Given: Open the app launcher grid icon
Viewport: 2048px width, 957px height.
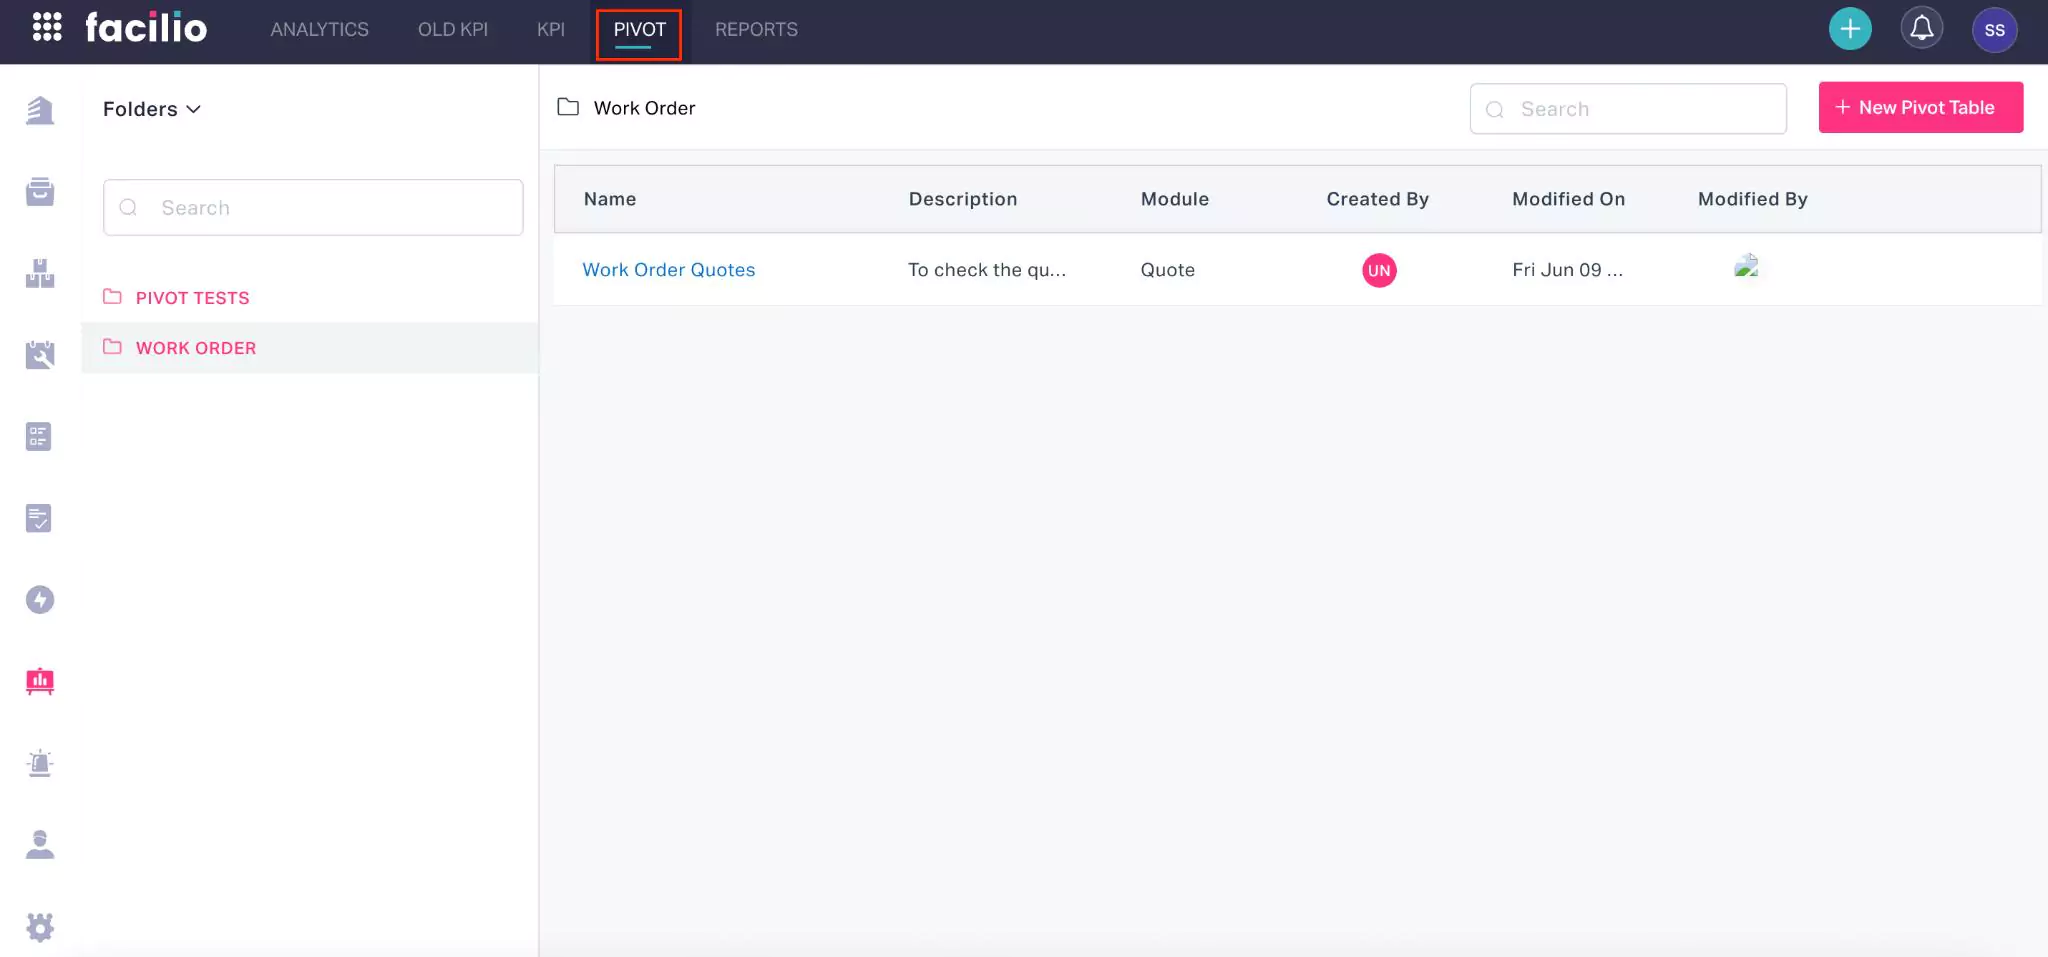Looking at the screenshot, I should tap(47, 27).
